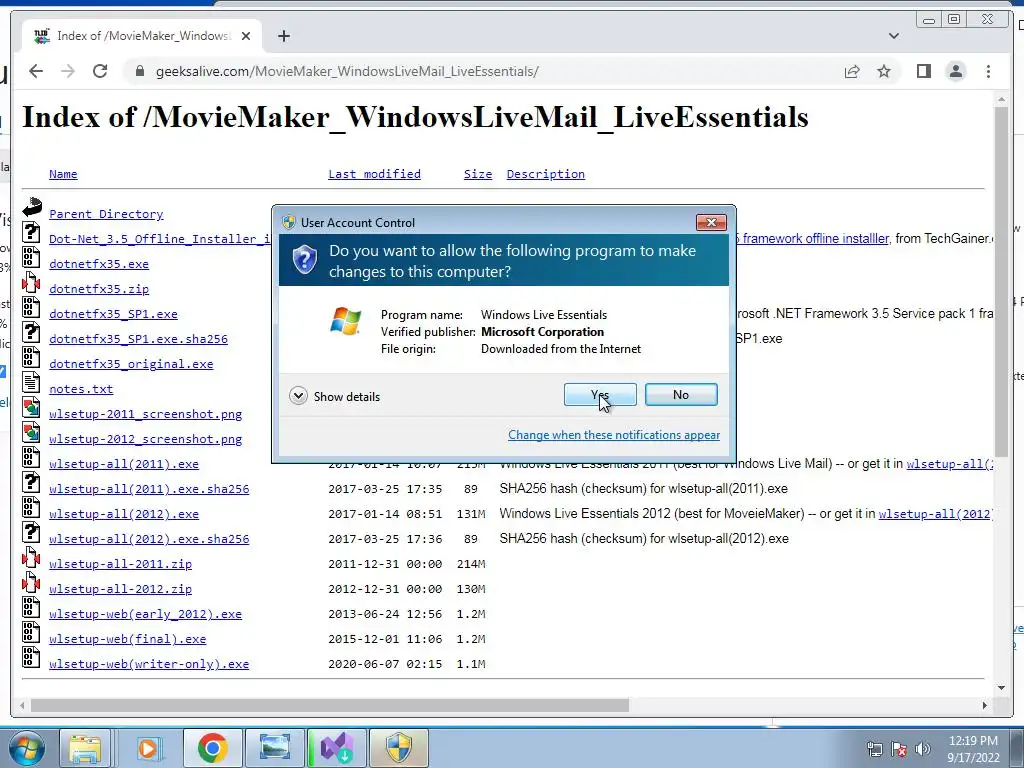The width and height of the screenshot is (1024, 768).
Task: Sort listing by Last modified column
Action: (374, 174)
